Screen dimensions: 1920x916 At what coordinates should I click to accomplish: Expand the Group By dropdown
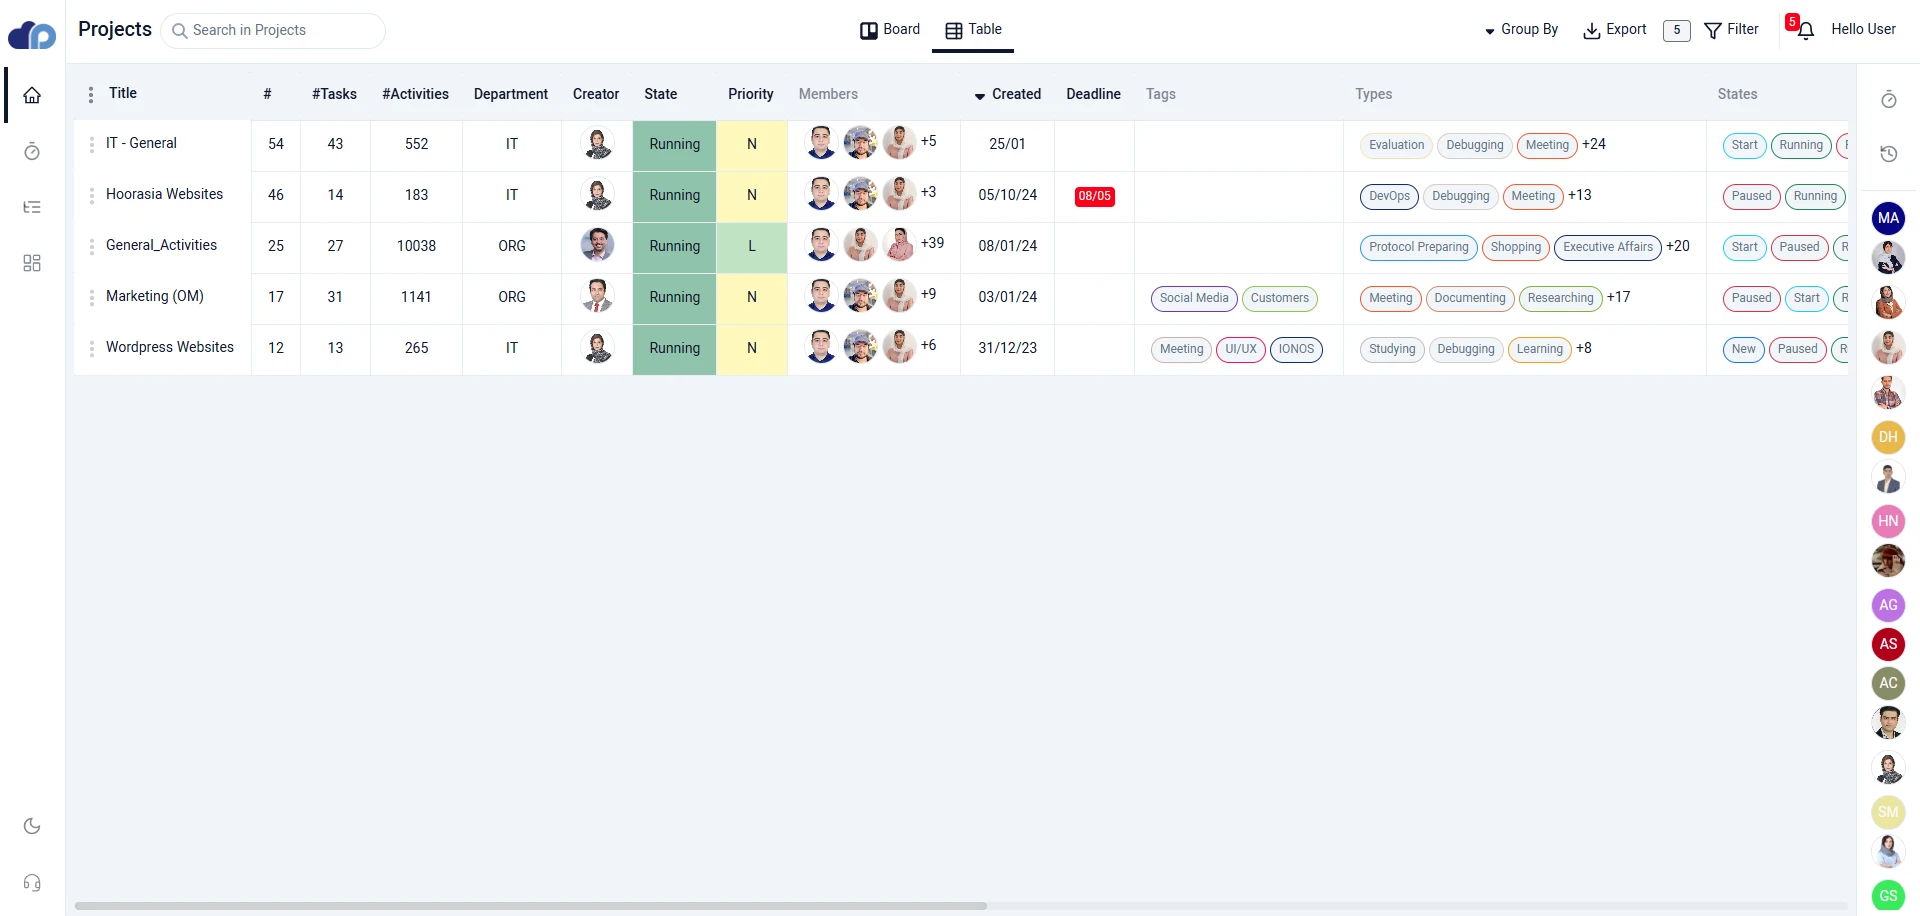[x=1521, y=30]
